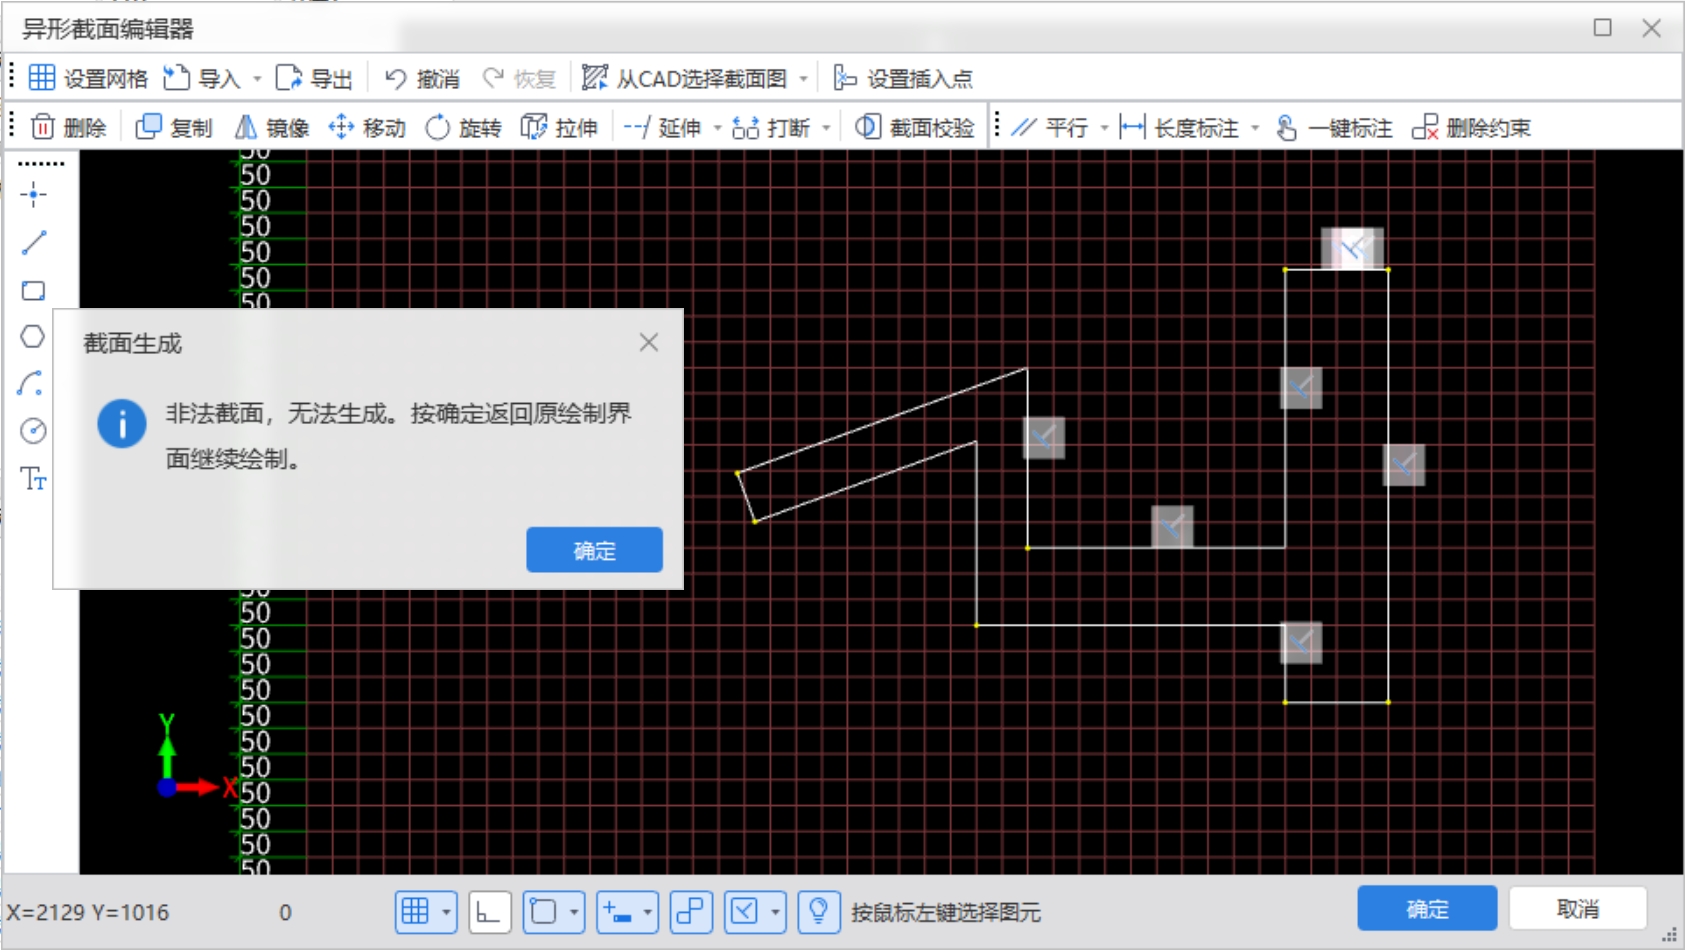Click 从CAD选择截面图

coord(686,78)
